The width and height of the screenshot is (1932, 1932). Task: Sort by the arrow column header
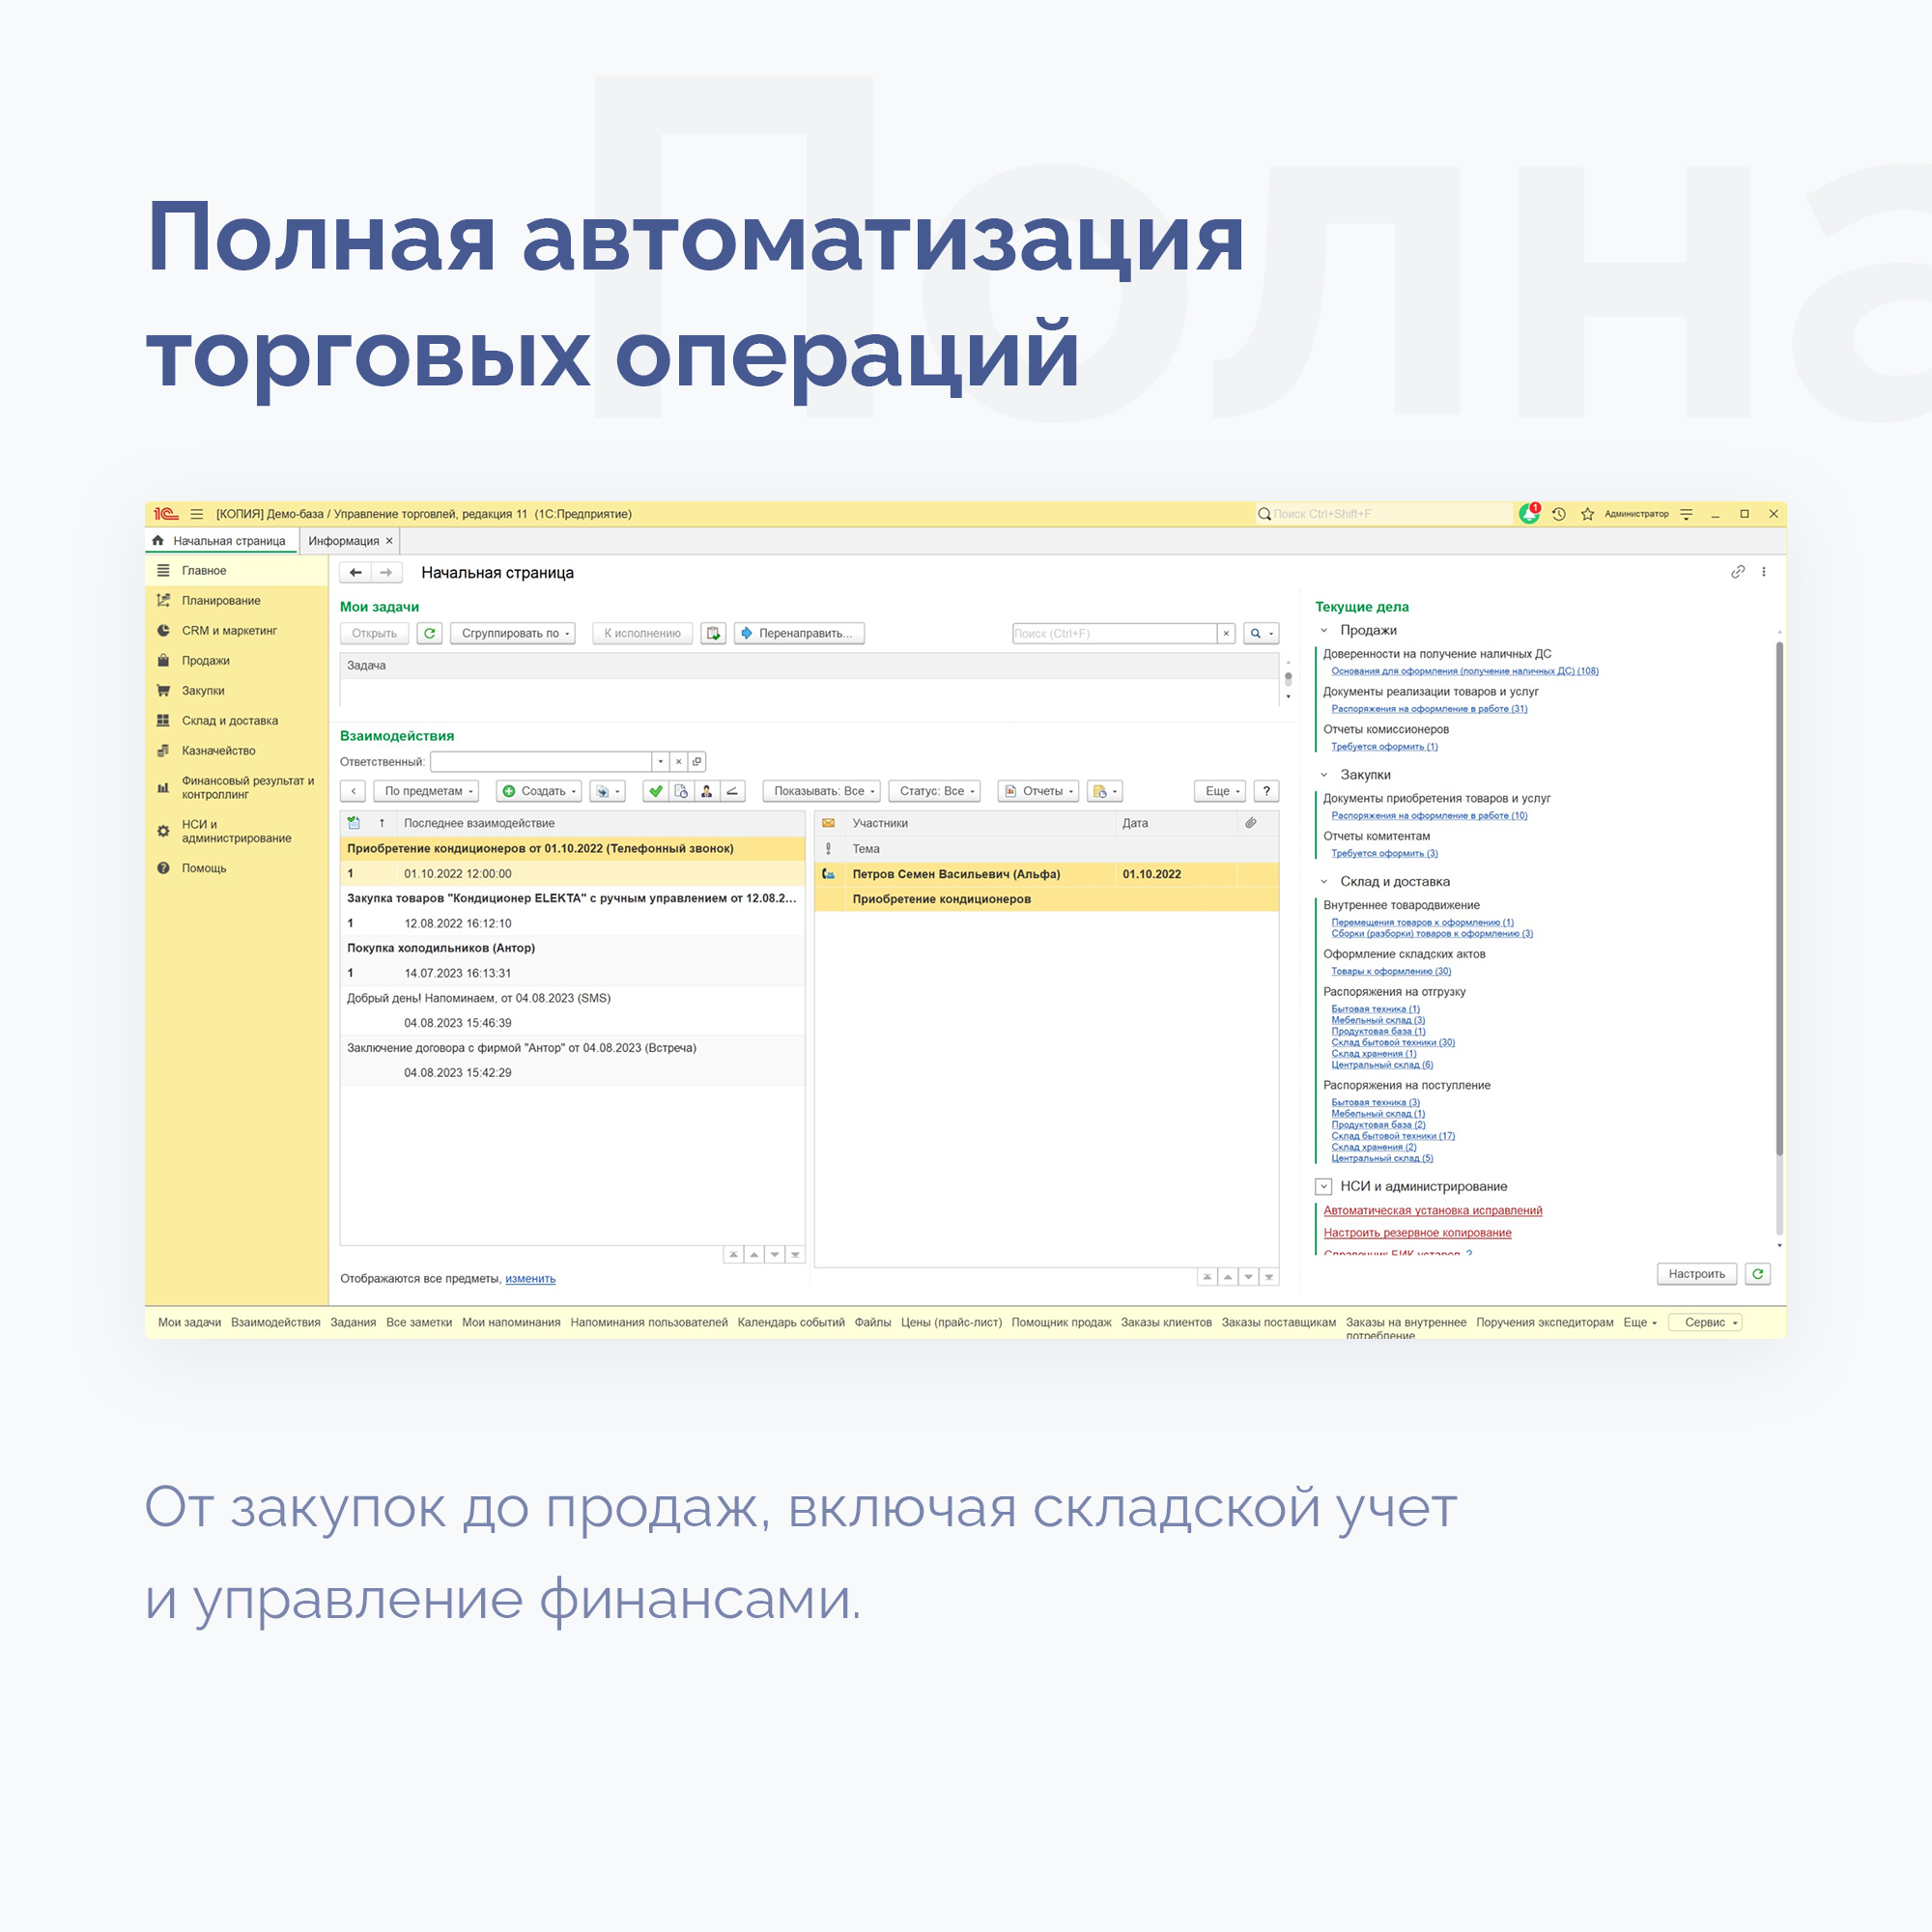click(x=382, y=823)
